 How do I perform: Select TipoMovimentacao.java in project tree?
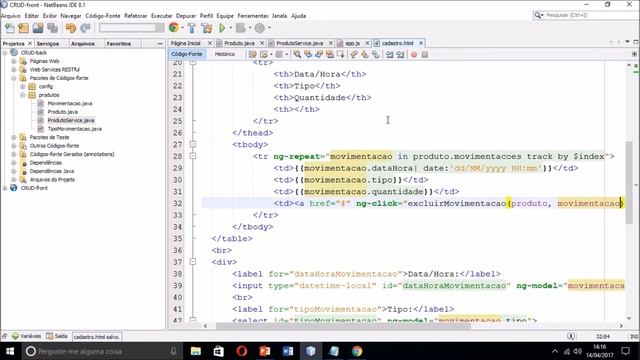tap(75, 129)
